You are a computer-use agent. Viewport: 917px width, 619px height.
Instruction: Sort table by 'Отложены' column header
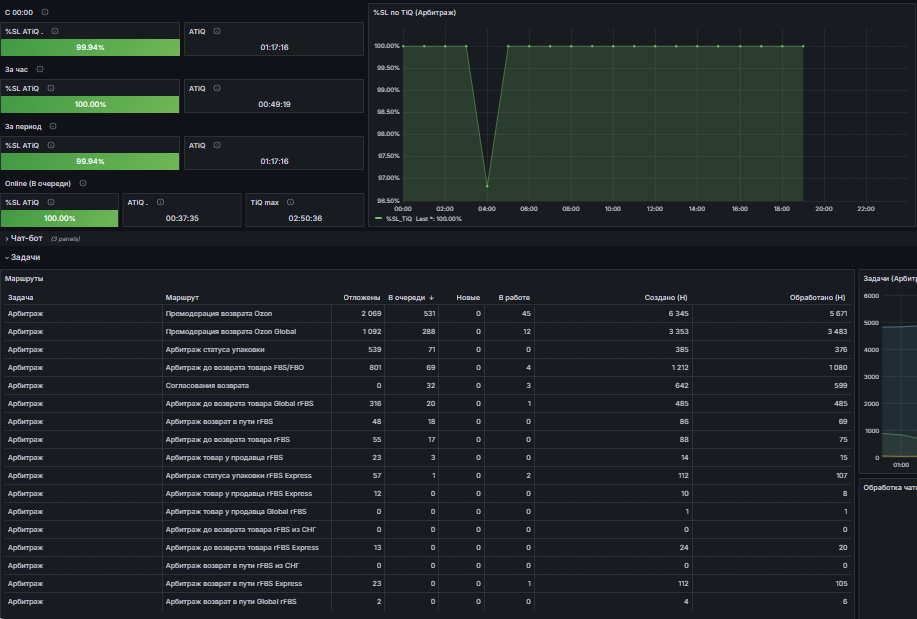[x=361, y=298]
